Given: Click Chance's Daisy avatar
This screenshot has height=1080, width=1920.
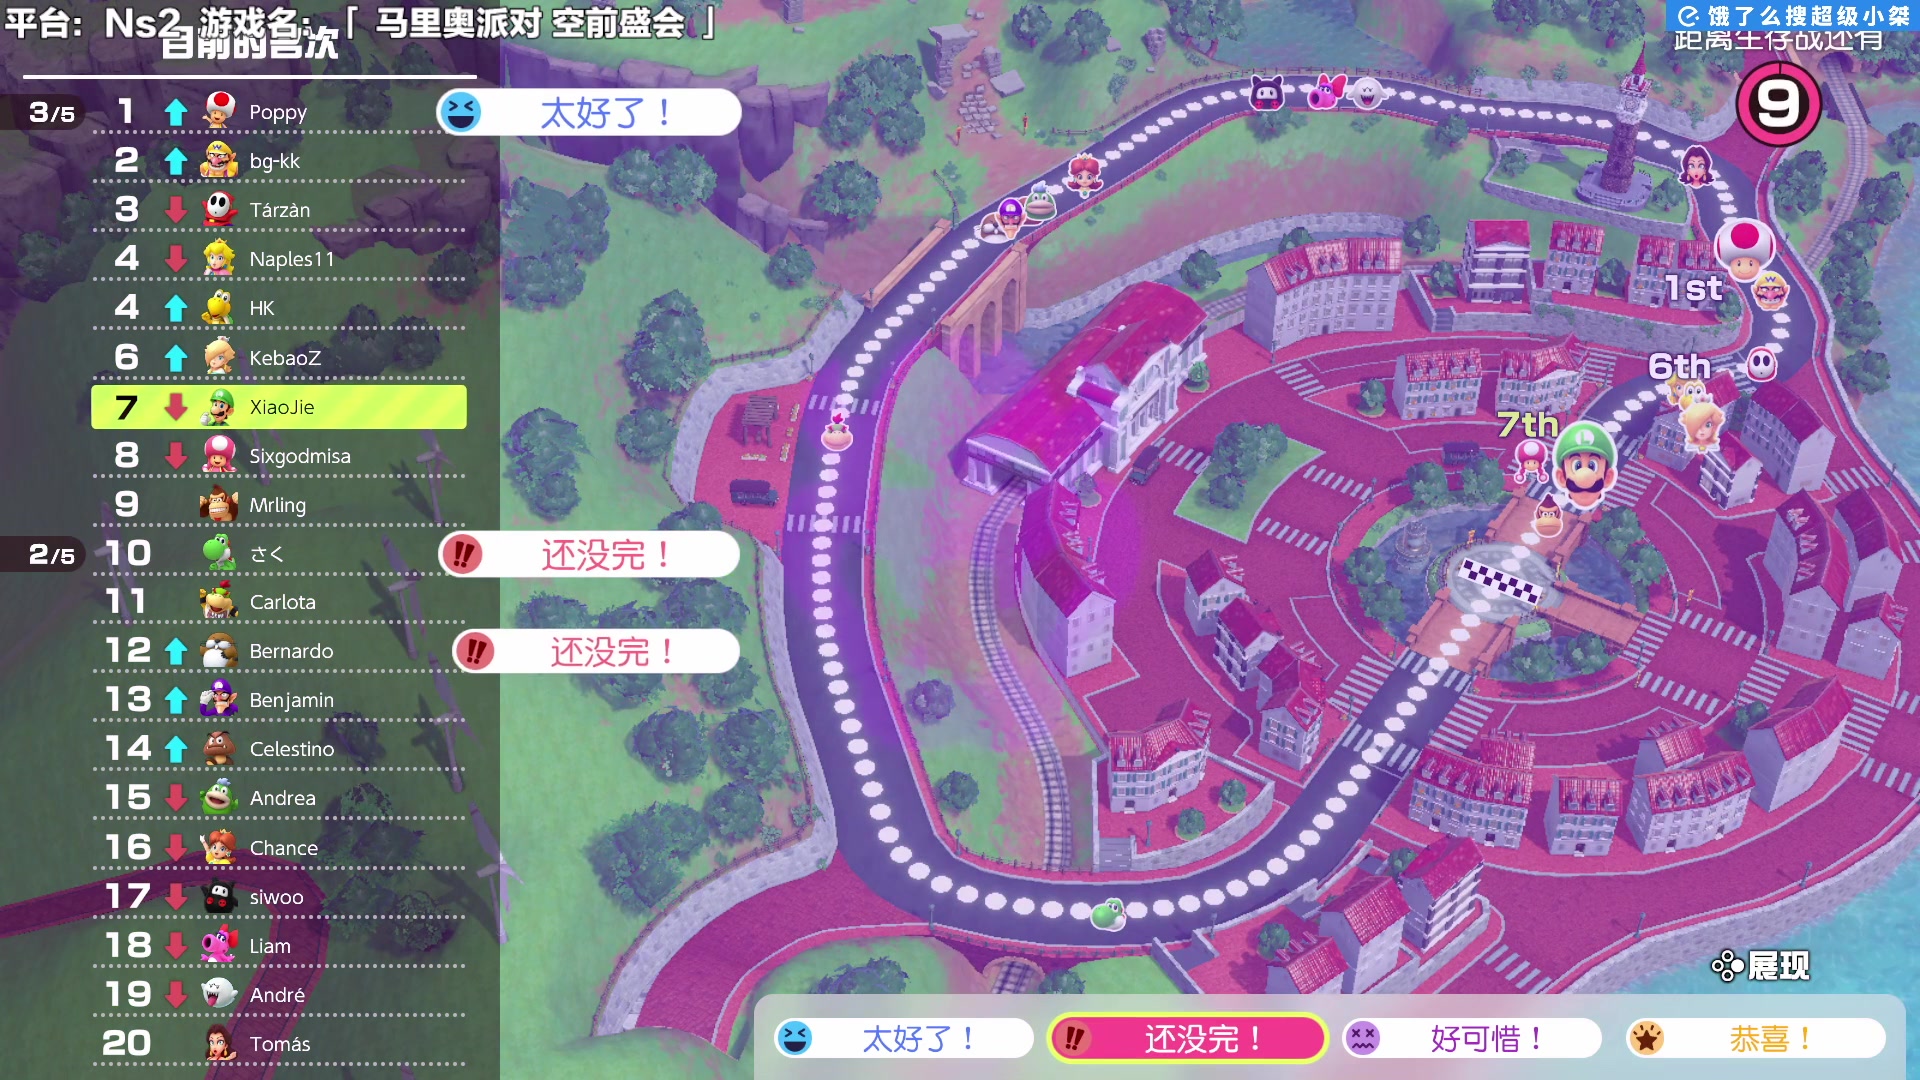Looking at the screenshot, I should point(219,847).
